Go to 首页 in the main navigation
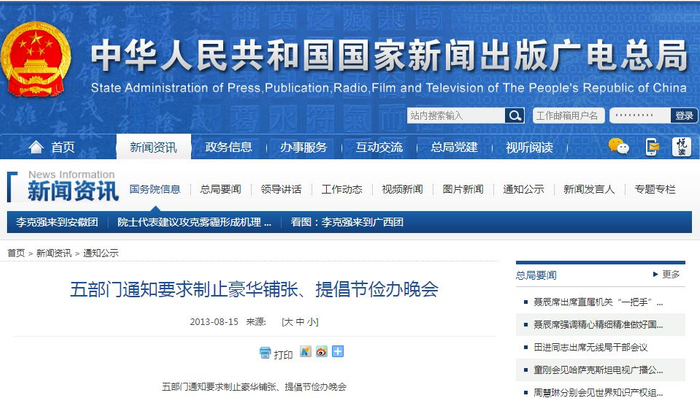 point(62,147)
